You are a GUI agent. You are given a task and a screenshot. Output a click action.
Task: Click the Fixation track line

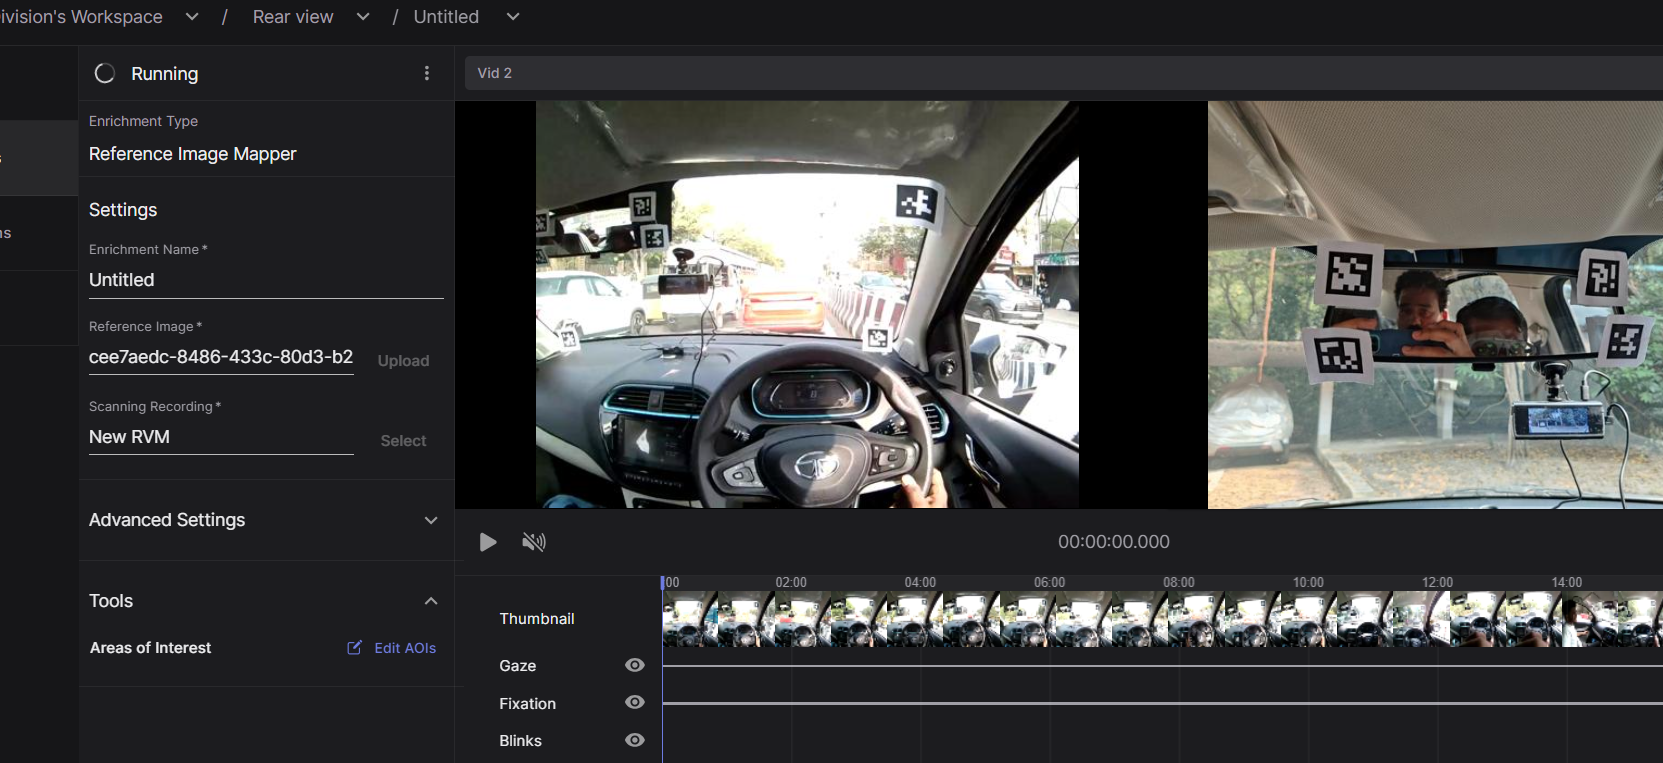click(1162, 703)
